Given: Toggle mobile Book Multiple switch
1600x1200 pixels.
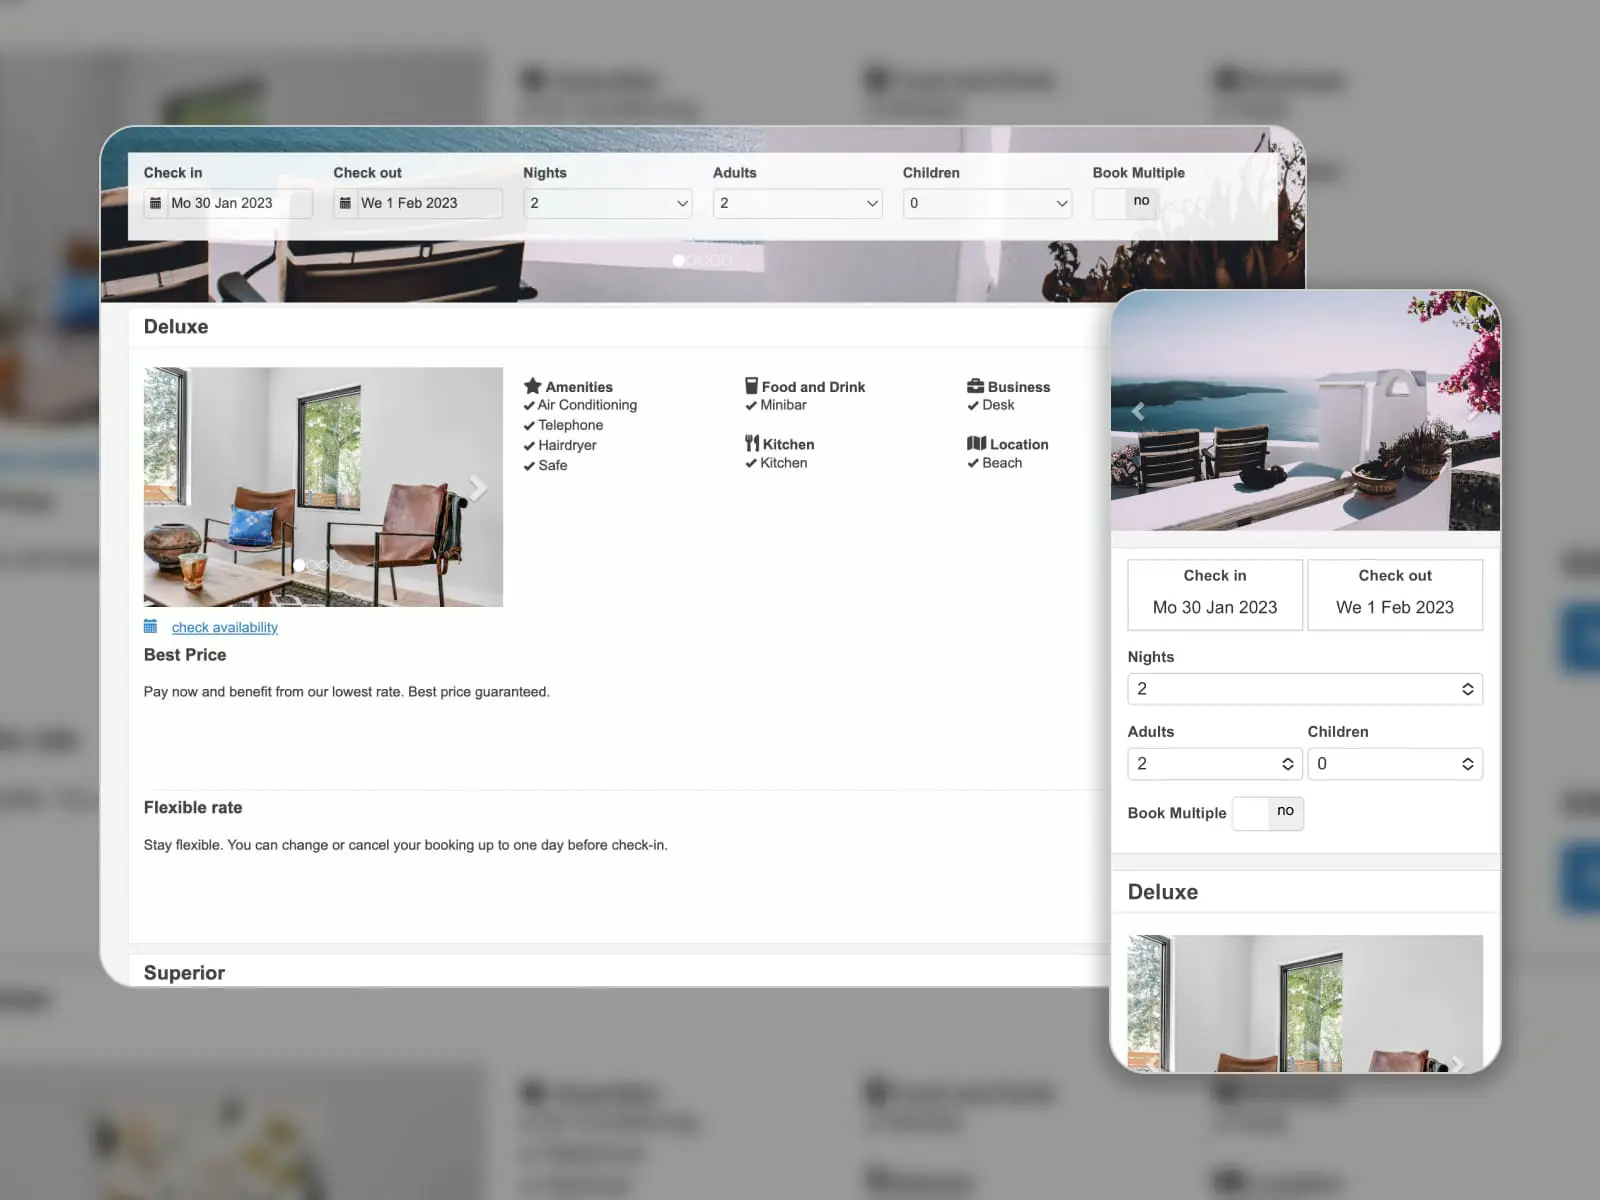Looking at the screenshot, I should point(1268,813).
